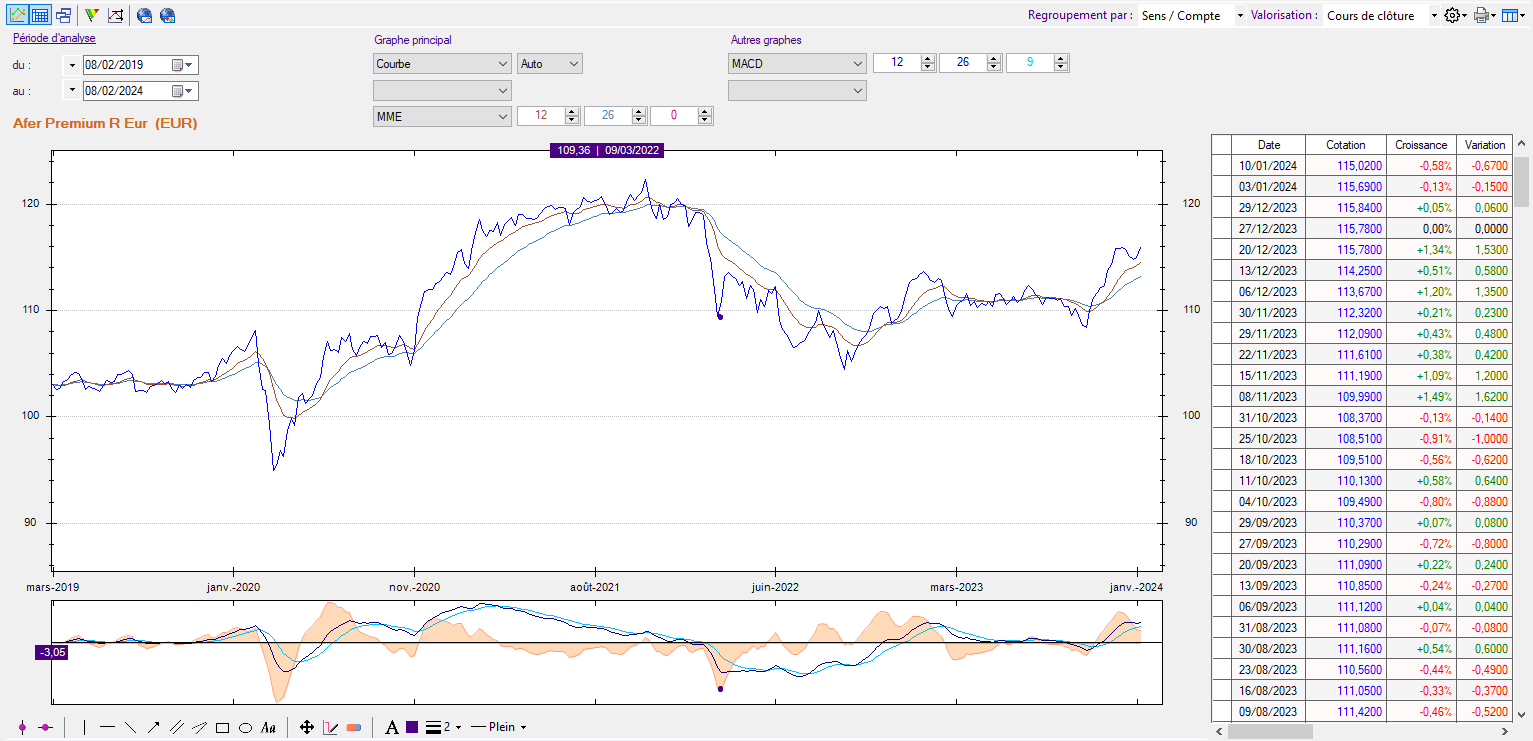Click the cascading windows toolbar icon
Screen dimensions: 1533x741
coord(63,15)
